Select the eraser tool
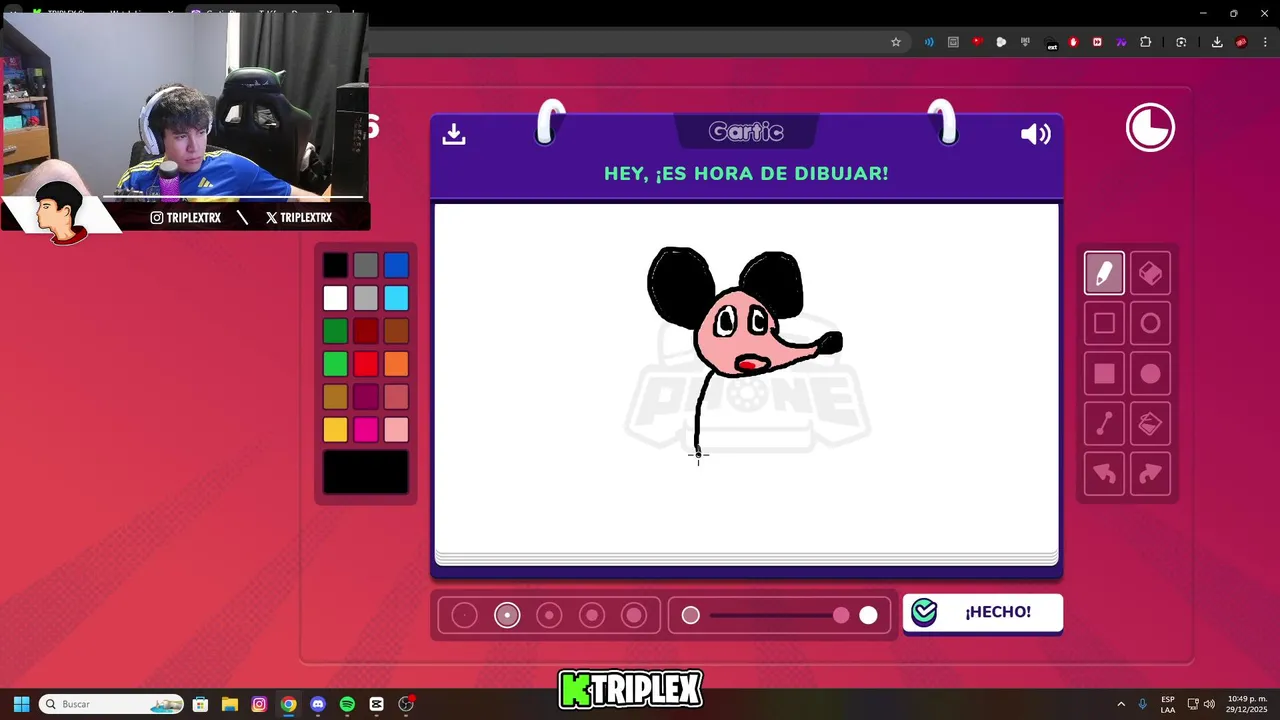The width and height of the screenshot is (1280, 720). tap(1150, 273)
